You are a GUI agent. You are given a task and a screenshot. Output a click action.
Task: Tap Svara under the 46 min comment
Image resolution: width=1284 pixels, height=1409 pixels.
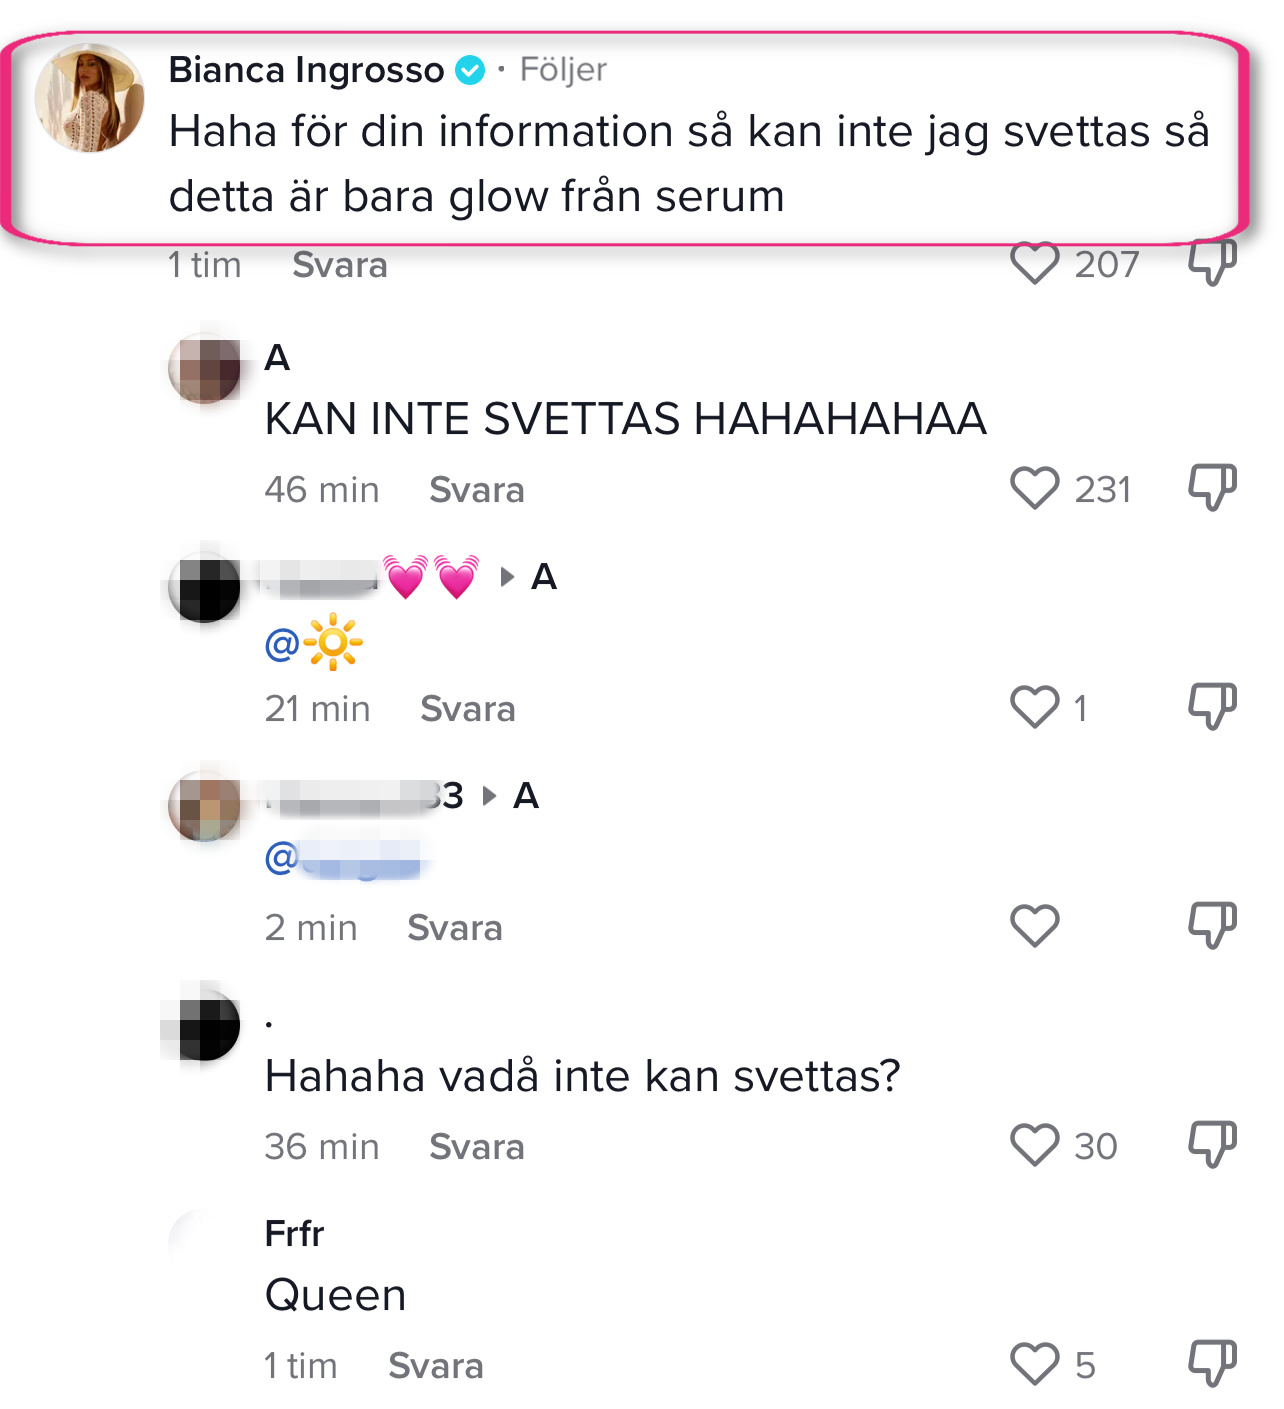coord(477,490)
